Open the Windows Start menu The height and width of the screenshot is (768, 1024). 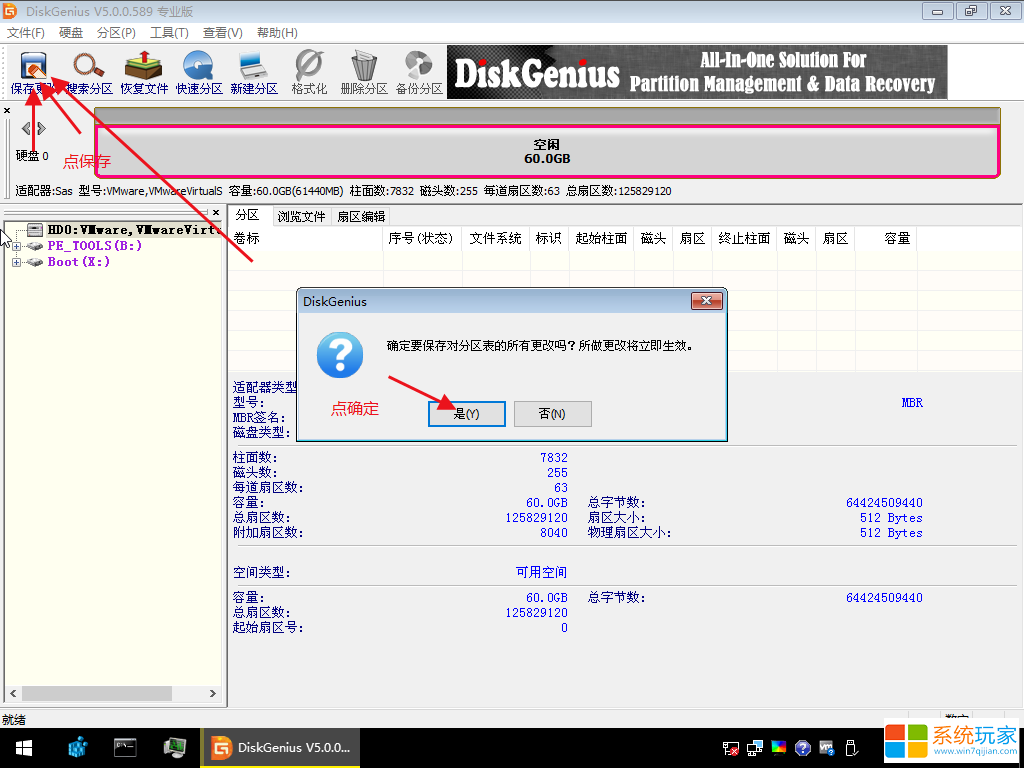[x=24, y=748]
